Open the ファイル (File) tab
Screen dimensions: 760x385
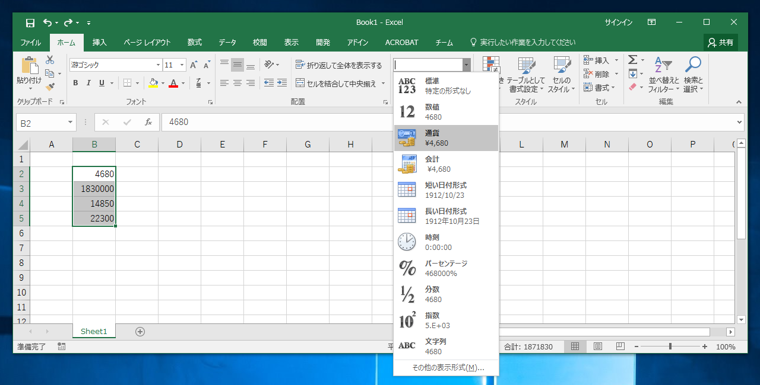point(31,43)
